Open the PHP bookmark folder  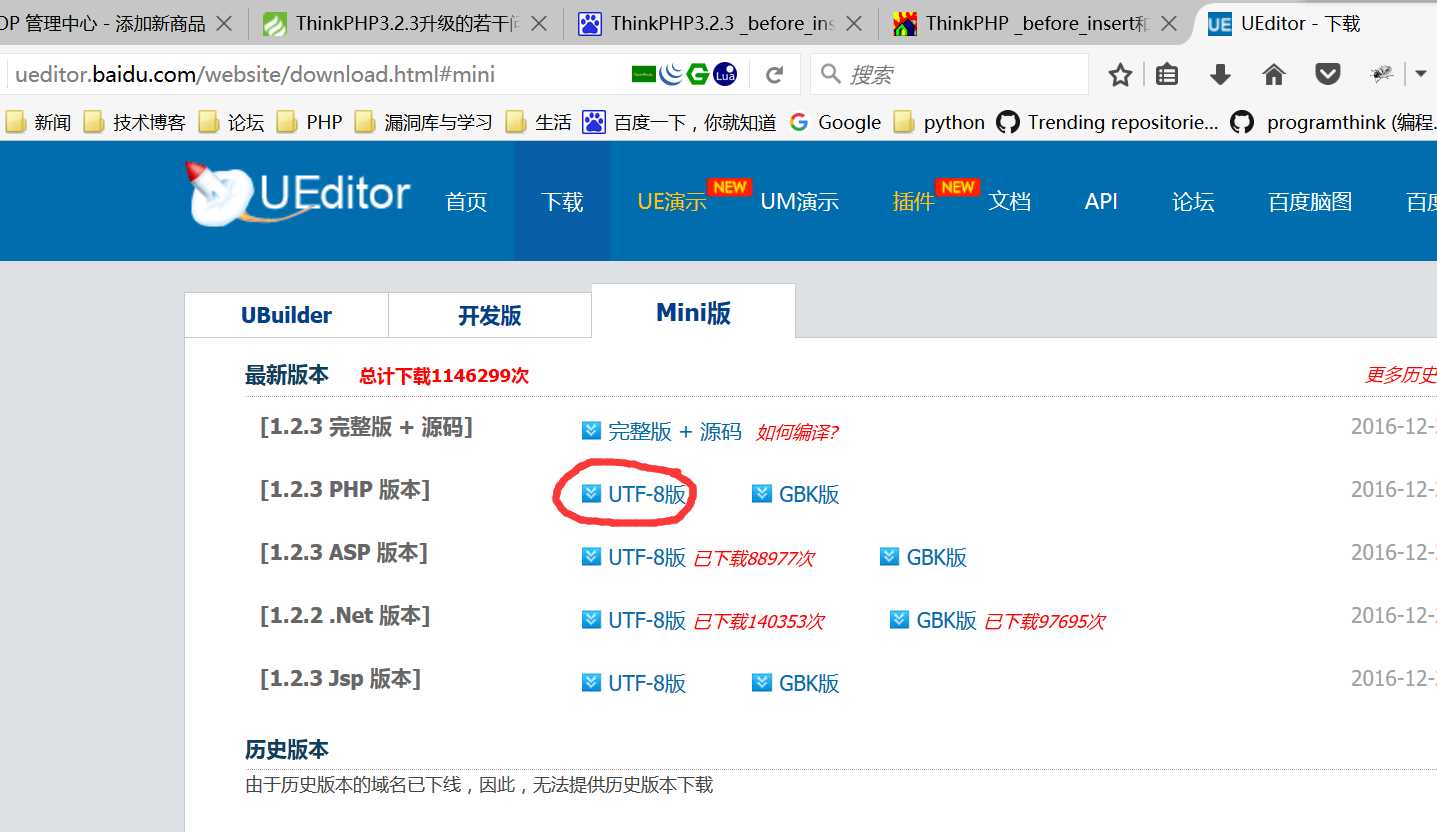click(x=309, y=122)
